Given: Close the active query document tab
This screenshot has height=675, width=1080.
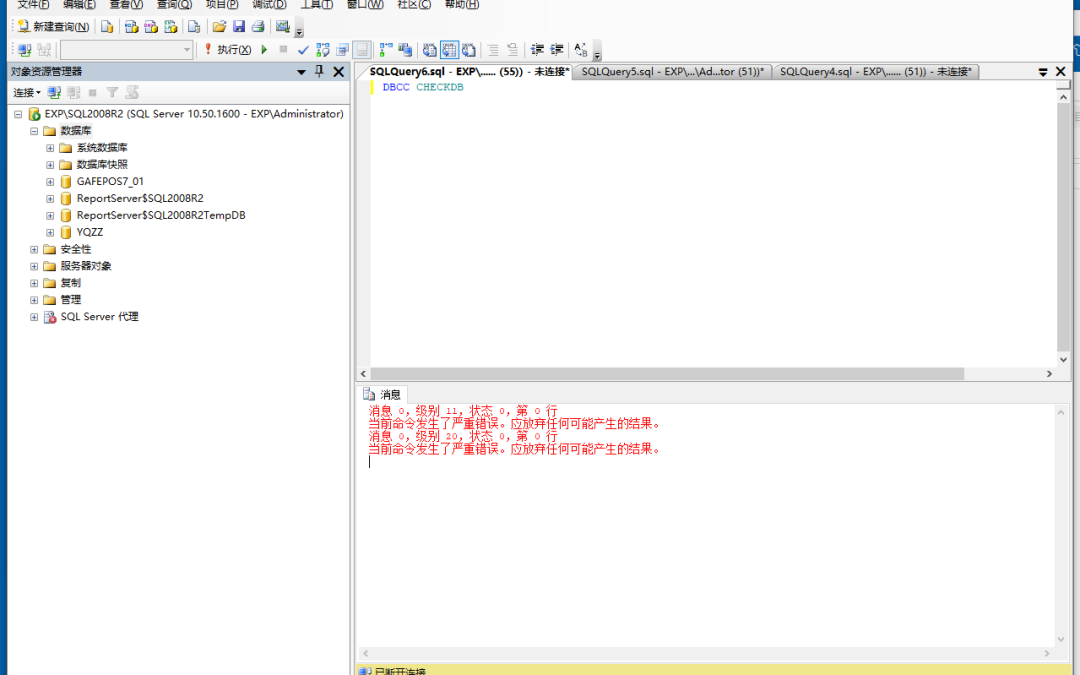Looking at the screenshot, I should [x=1061, y=72].
